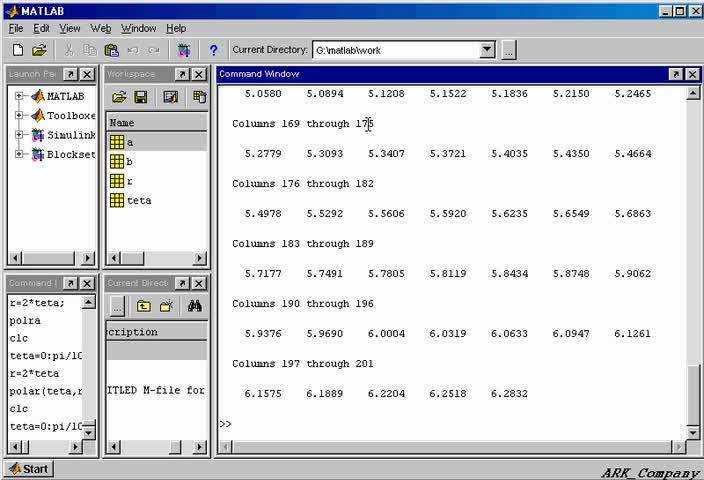
Task: Expand the MATLAB tree node
Action: (18, 96)
